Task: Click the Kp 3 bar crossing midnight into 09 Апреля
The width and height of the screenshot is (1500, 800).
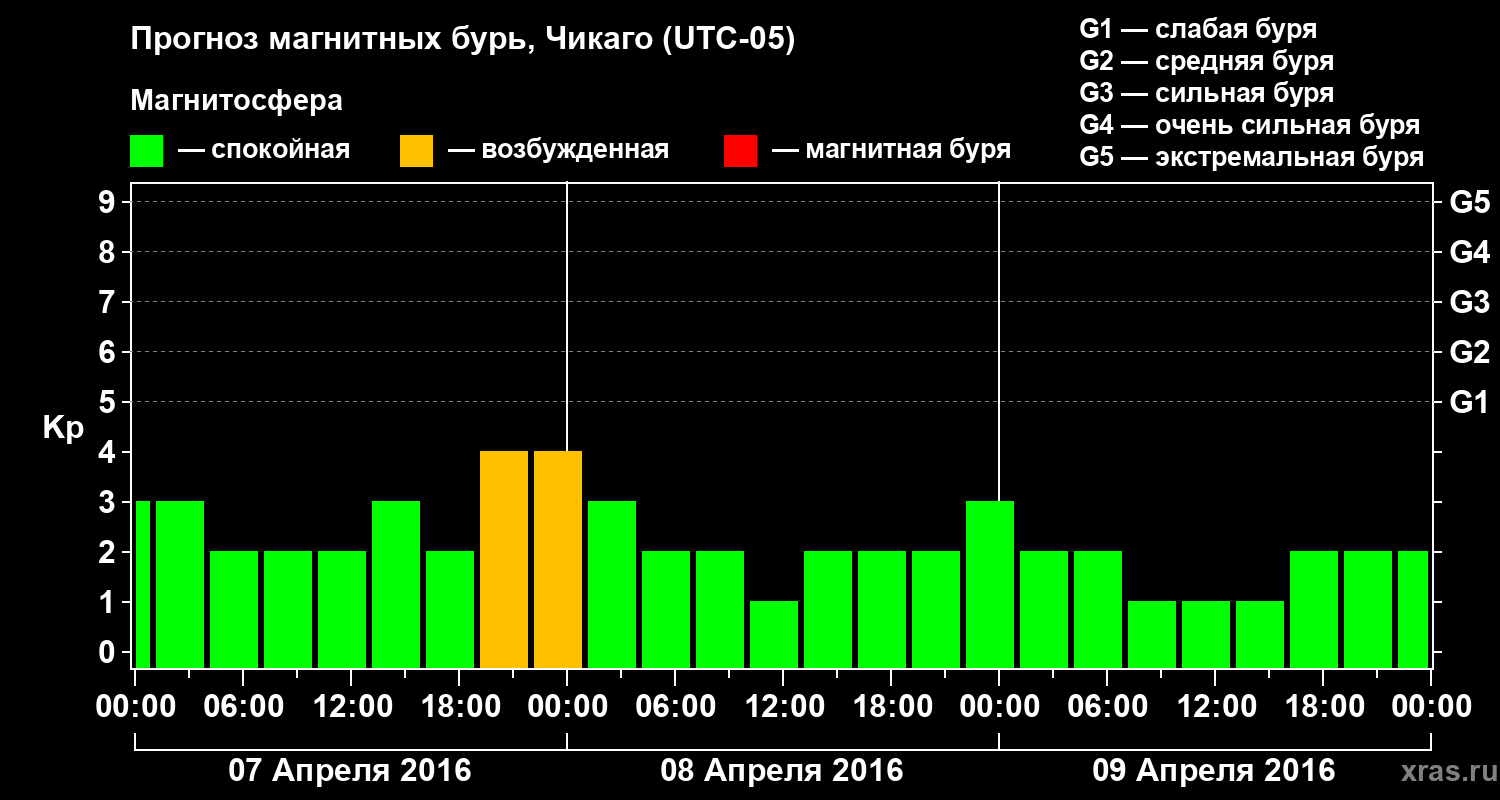Action: point(990,585)
